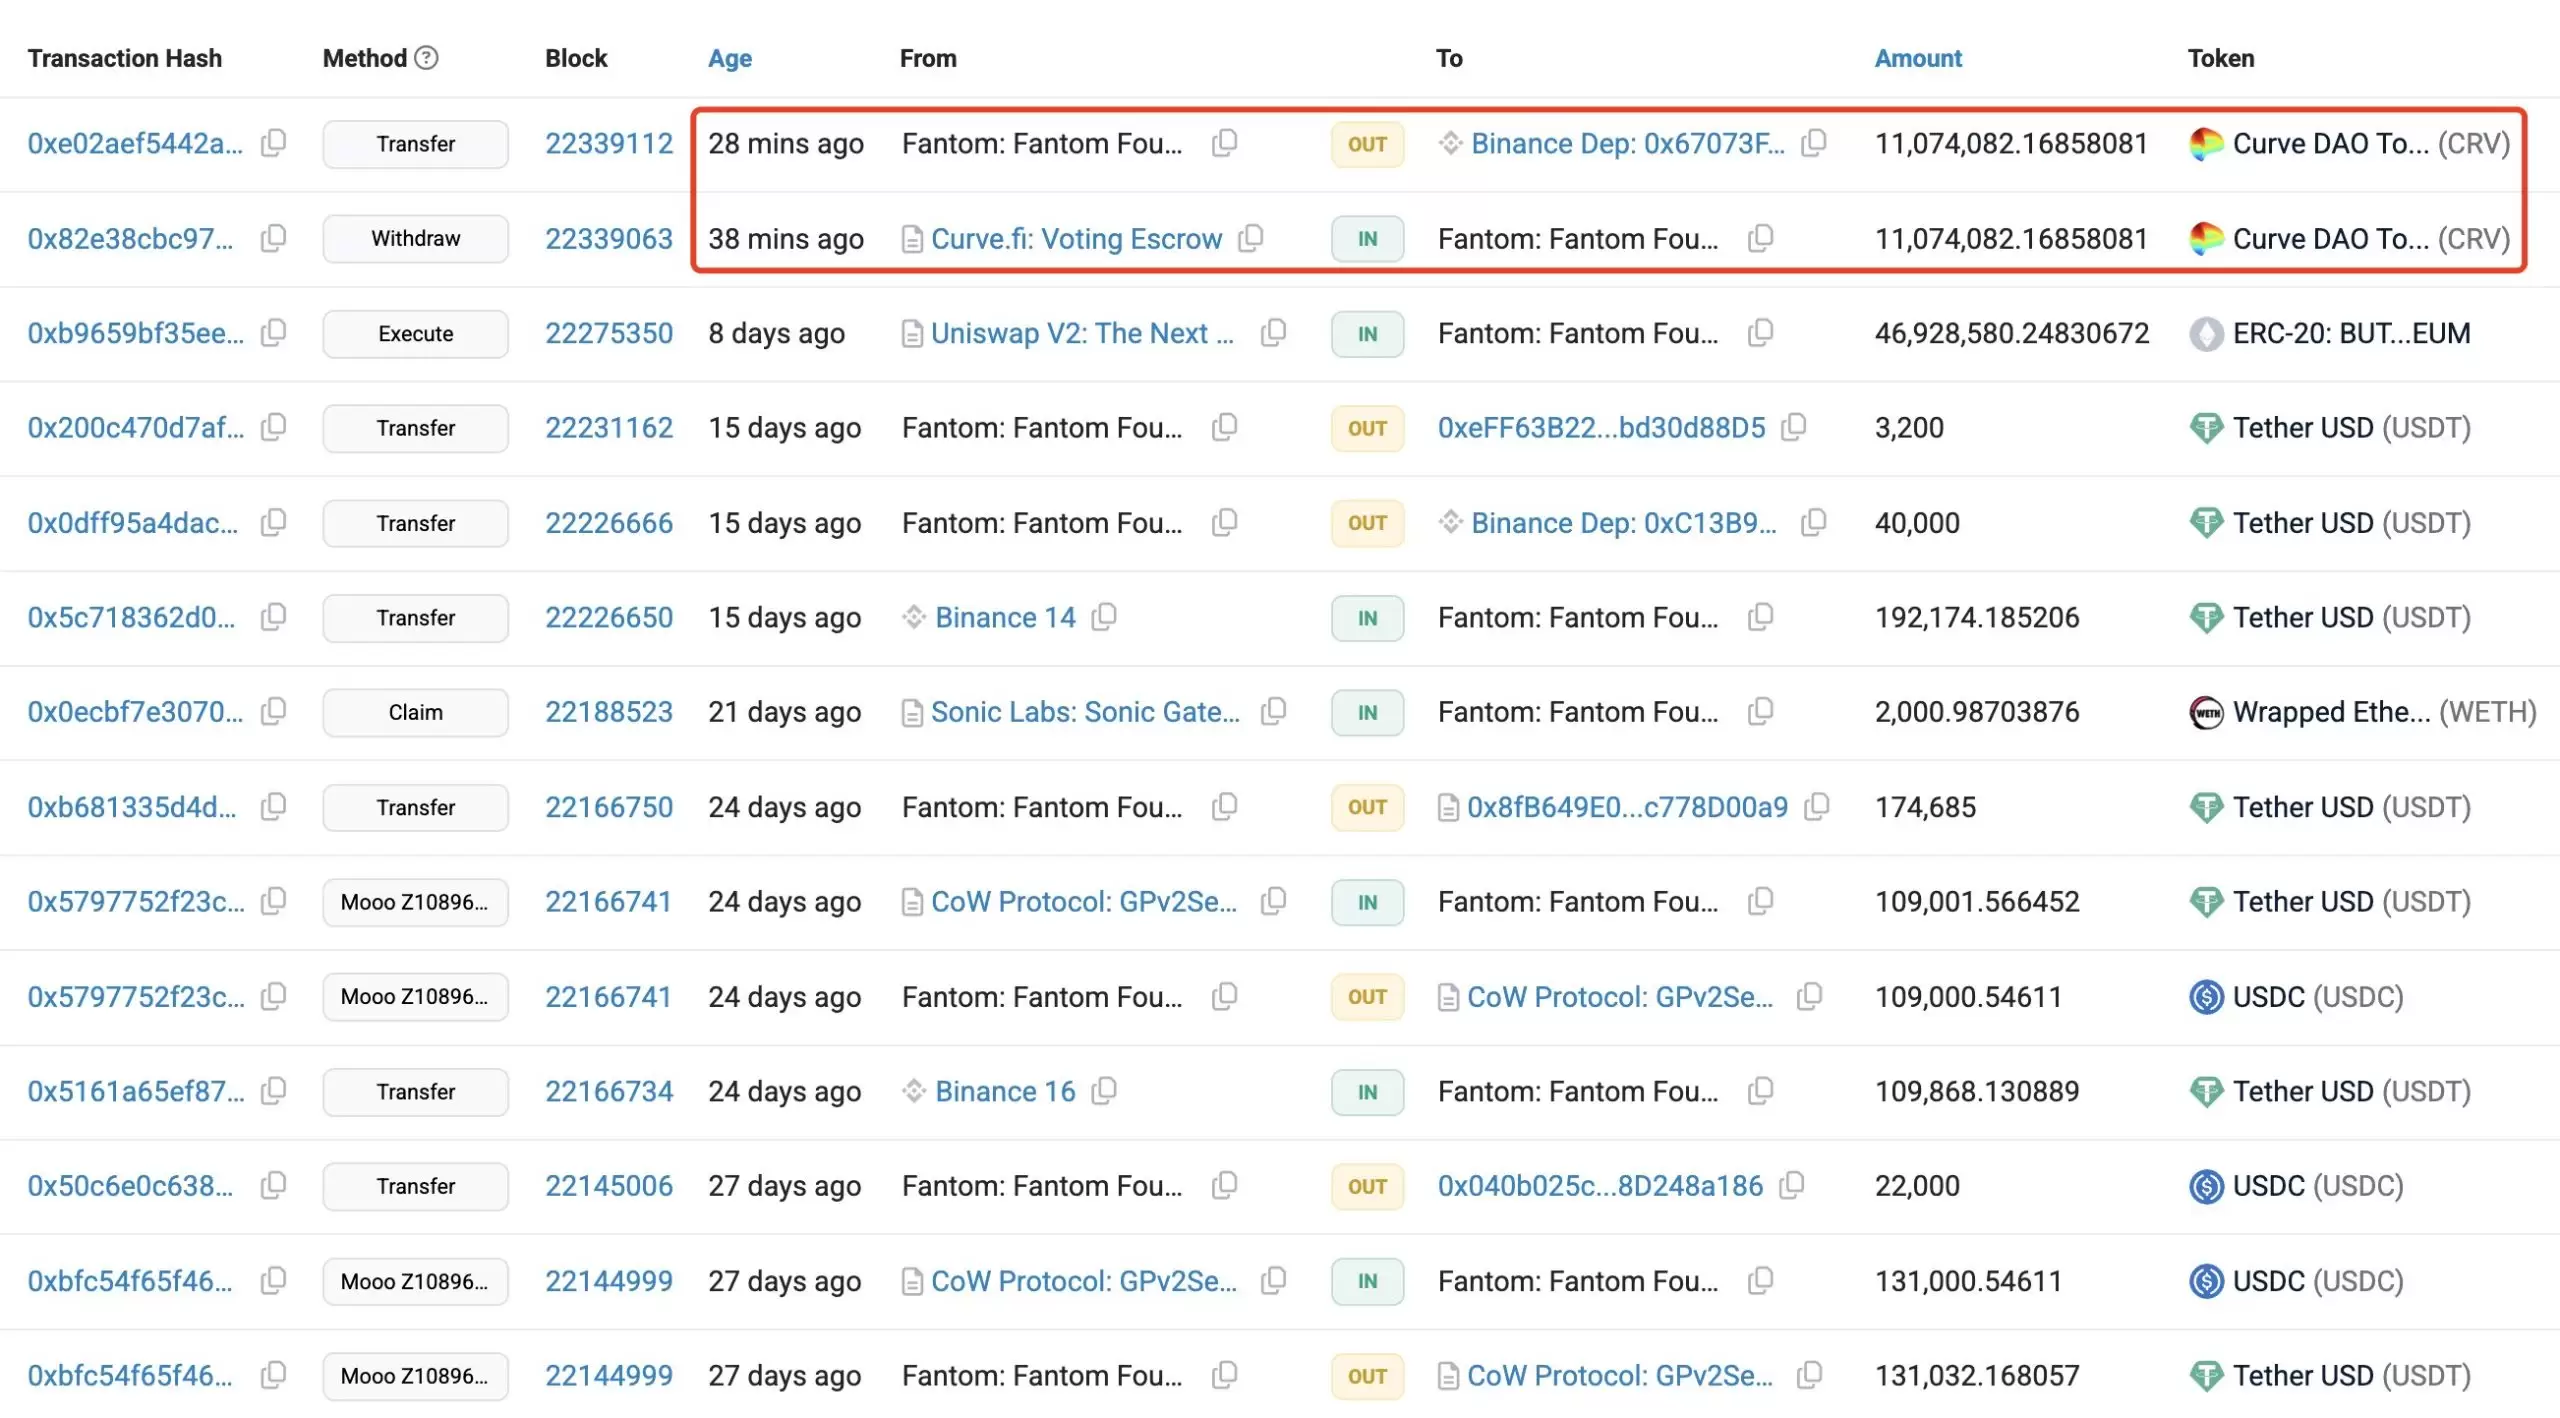This screenshot has height=1418, width=2560.
Task: Copy the Curve.fi: Voting Escrow address
Action: tap(1251, 238)
